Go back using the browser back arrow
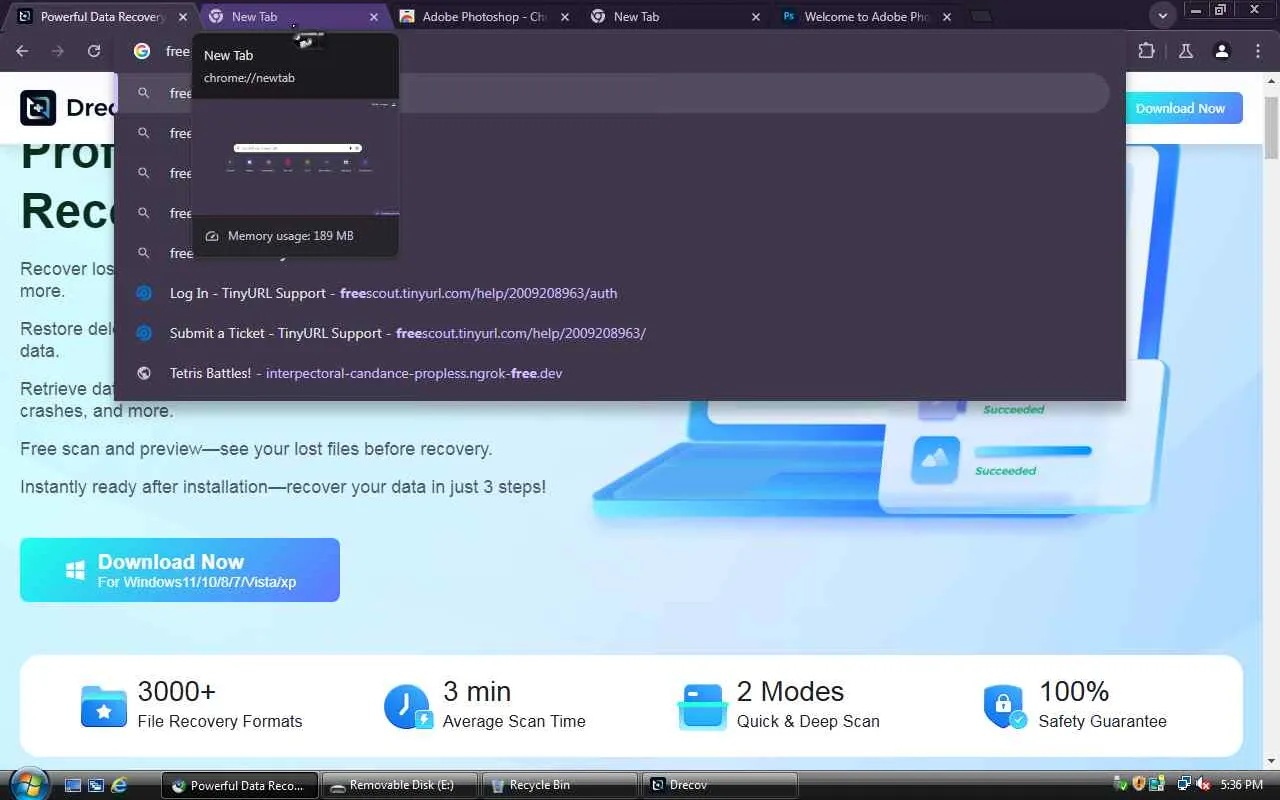 coord(22,51)
